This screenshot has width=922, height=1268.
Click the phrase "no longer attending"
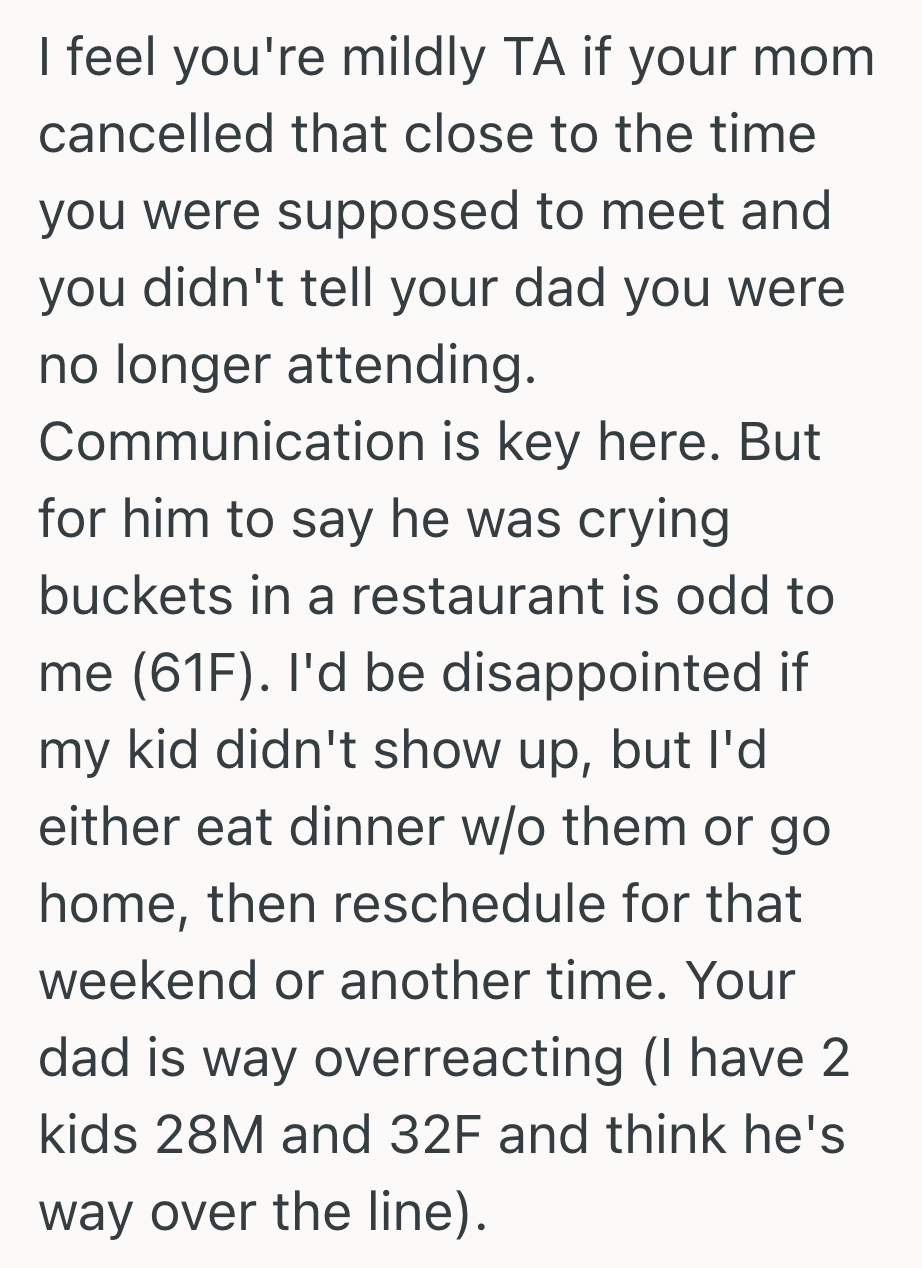pos(280,366)
